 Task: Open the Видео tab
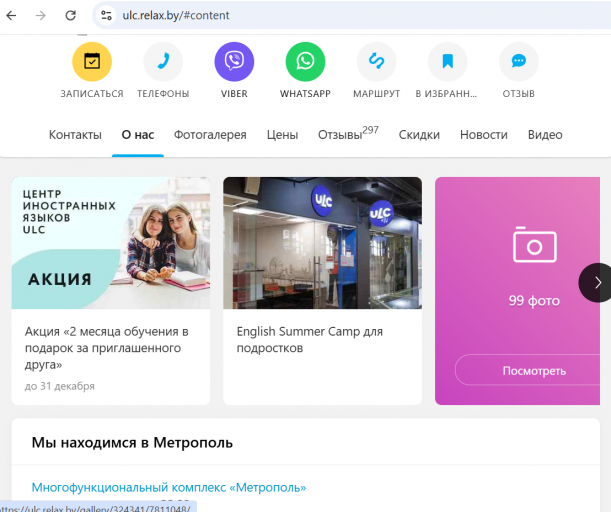pyautogui.click(x=545, y=135)
